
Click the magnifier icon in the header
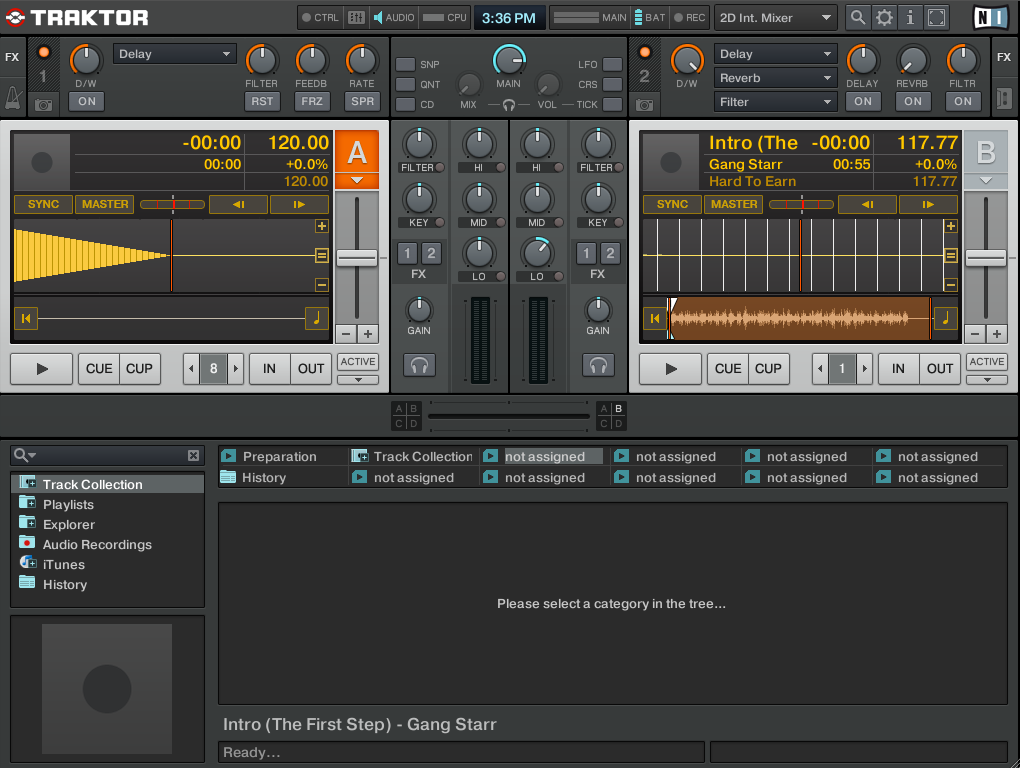(x=858, y=17)
